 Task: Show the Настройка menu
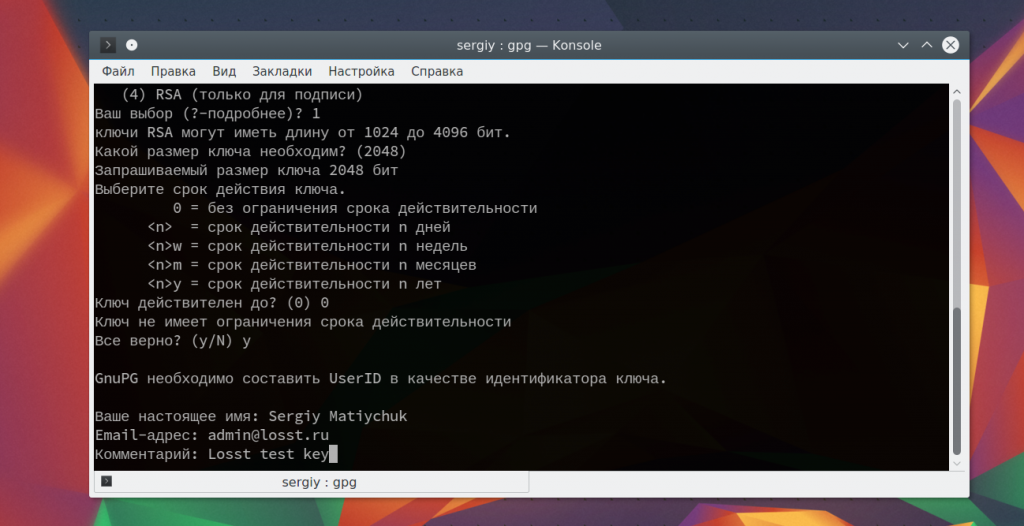tap(361, 71)
